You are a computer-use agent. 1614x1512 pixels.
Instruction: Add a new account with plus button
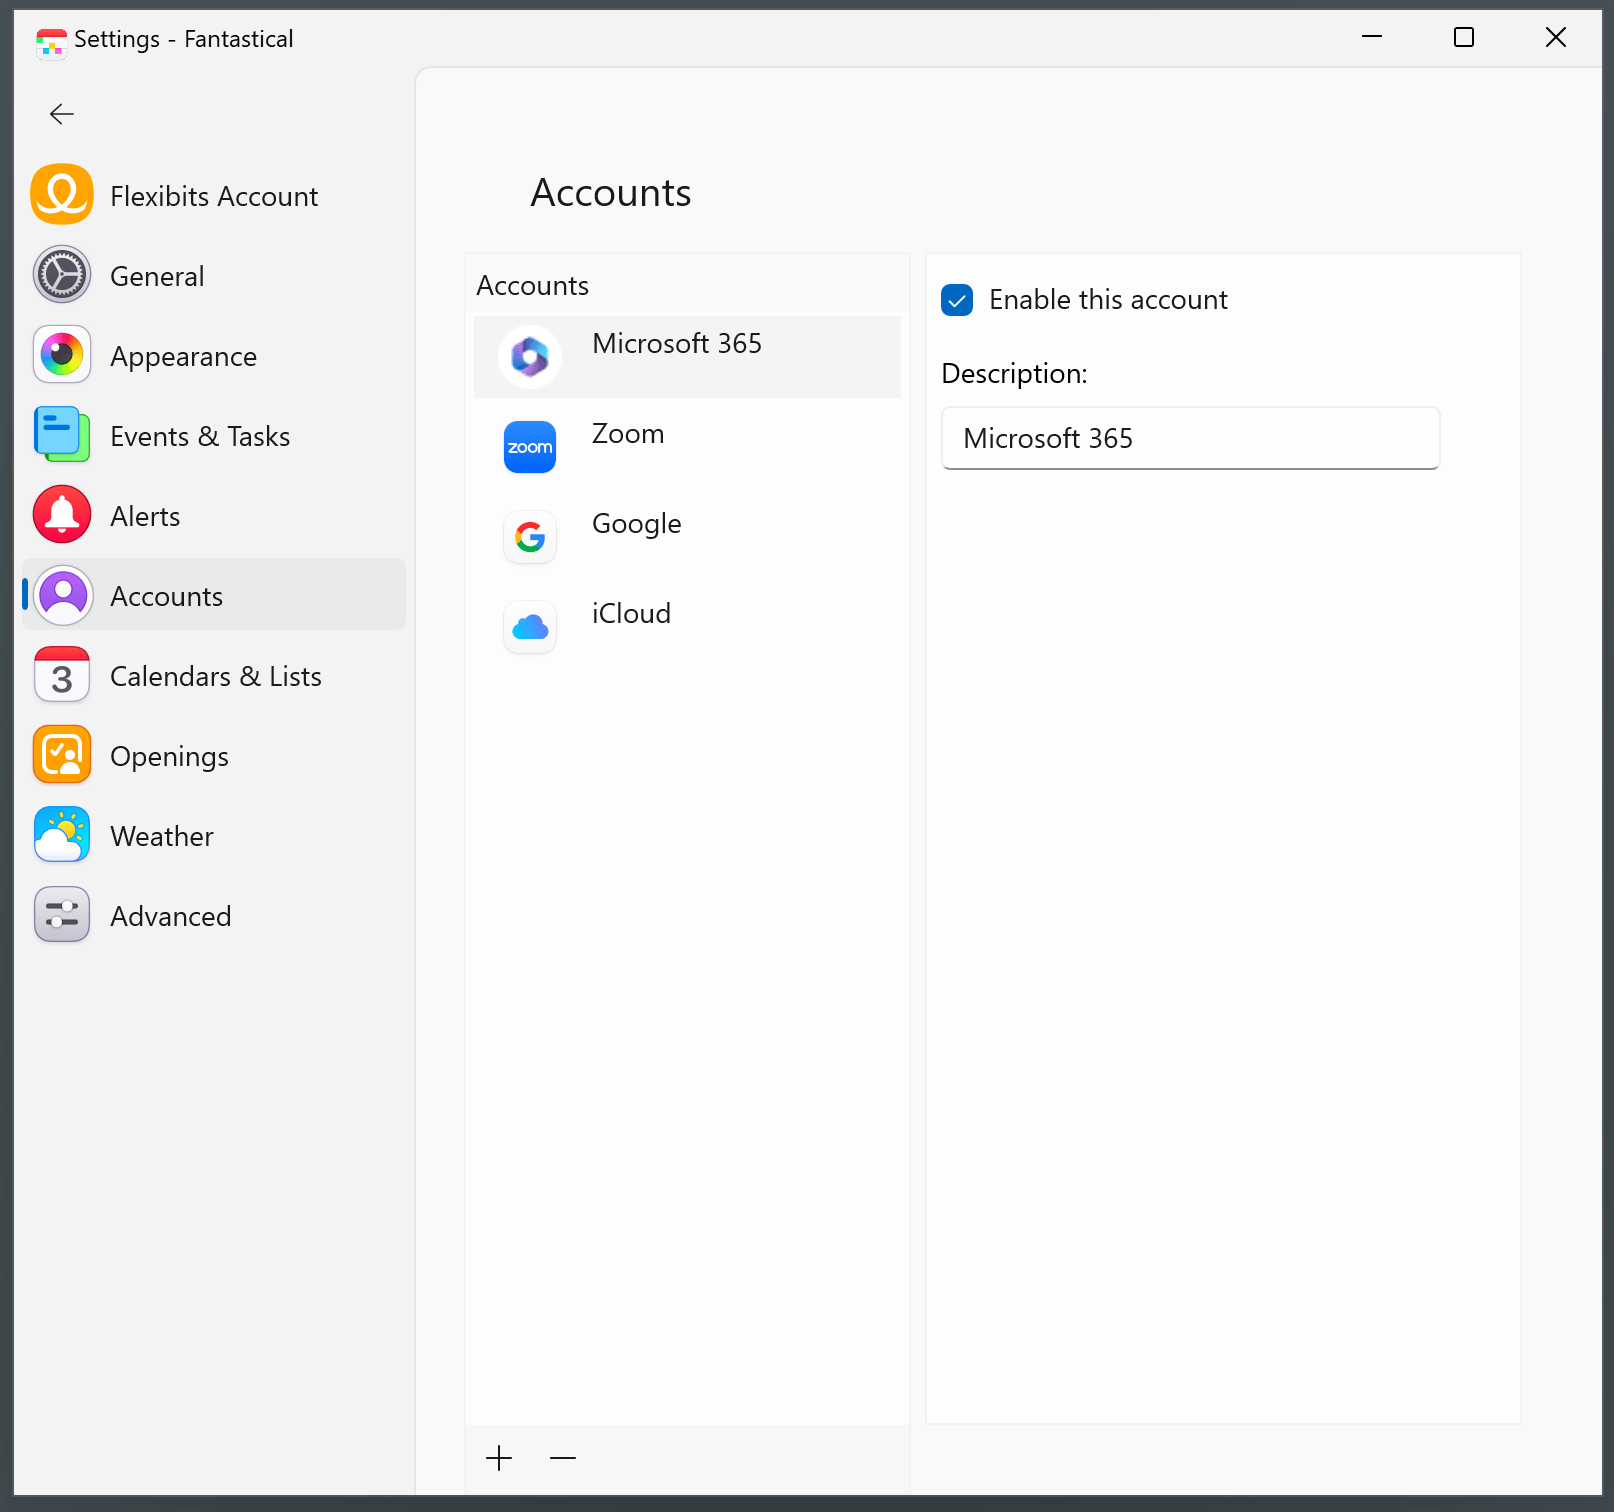(x=499, y=1458)
